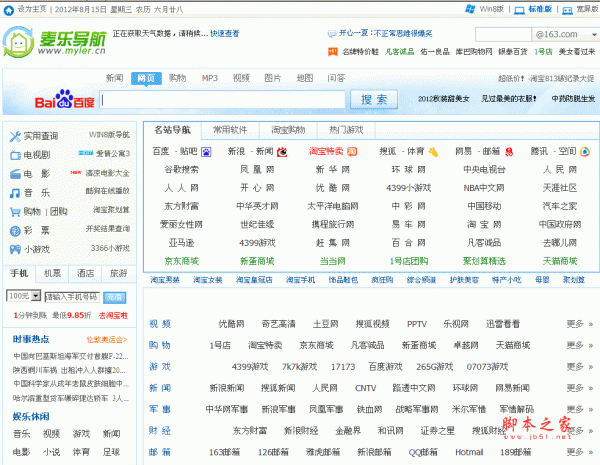
Task: Click the 宽屏版 monitor icon
Action: [x=567, y=10]
